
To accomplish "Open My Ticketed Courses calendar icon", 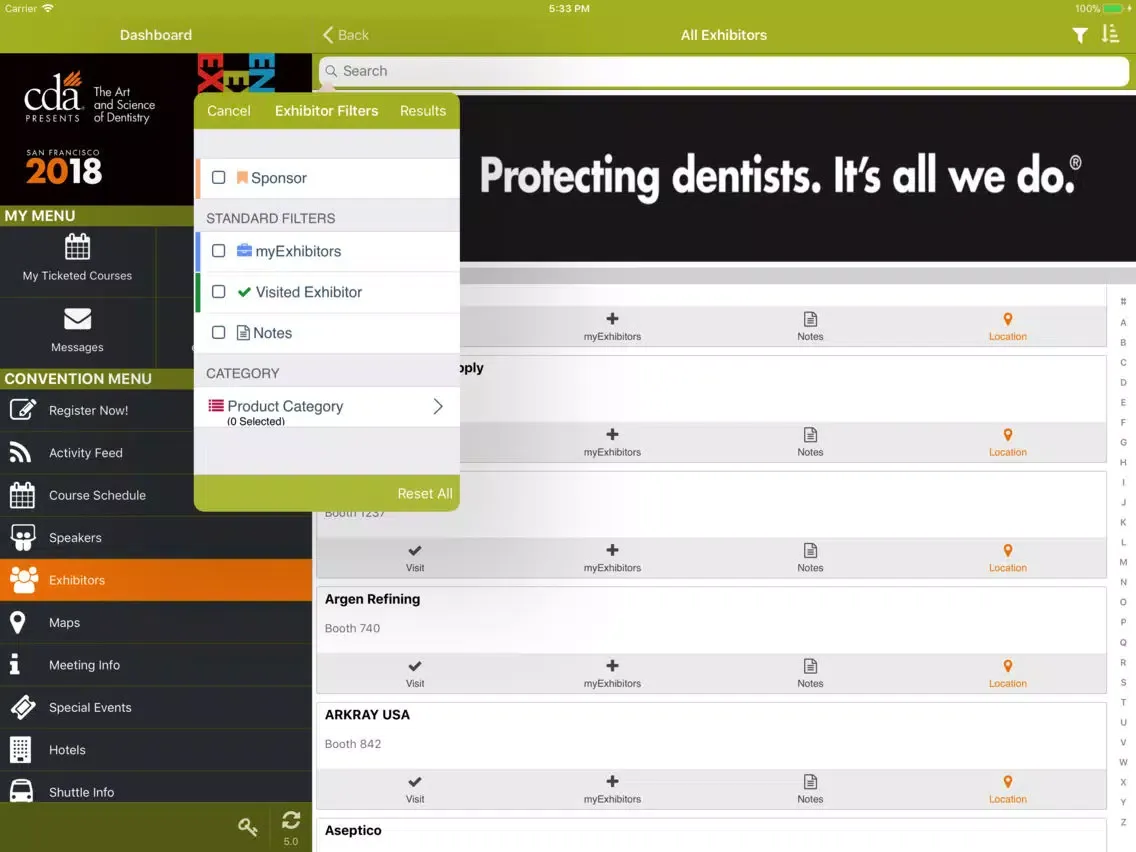I will pyautogui.click(x=78, y=247).
